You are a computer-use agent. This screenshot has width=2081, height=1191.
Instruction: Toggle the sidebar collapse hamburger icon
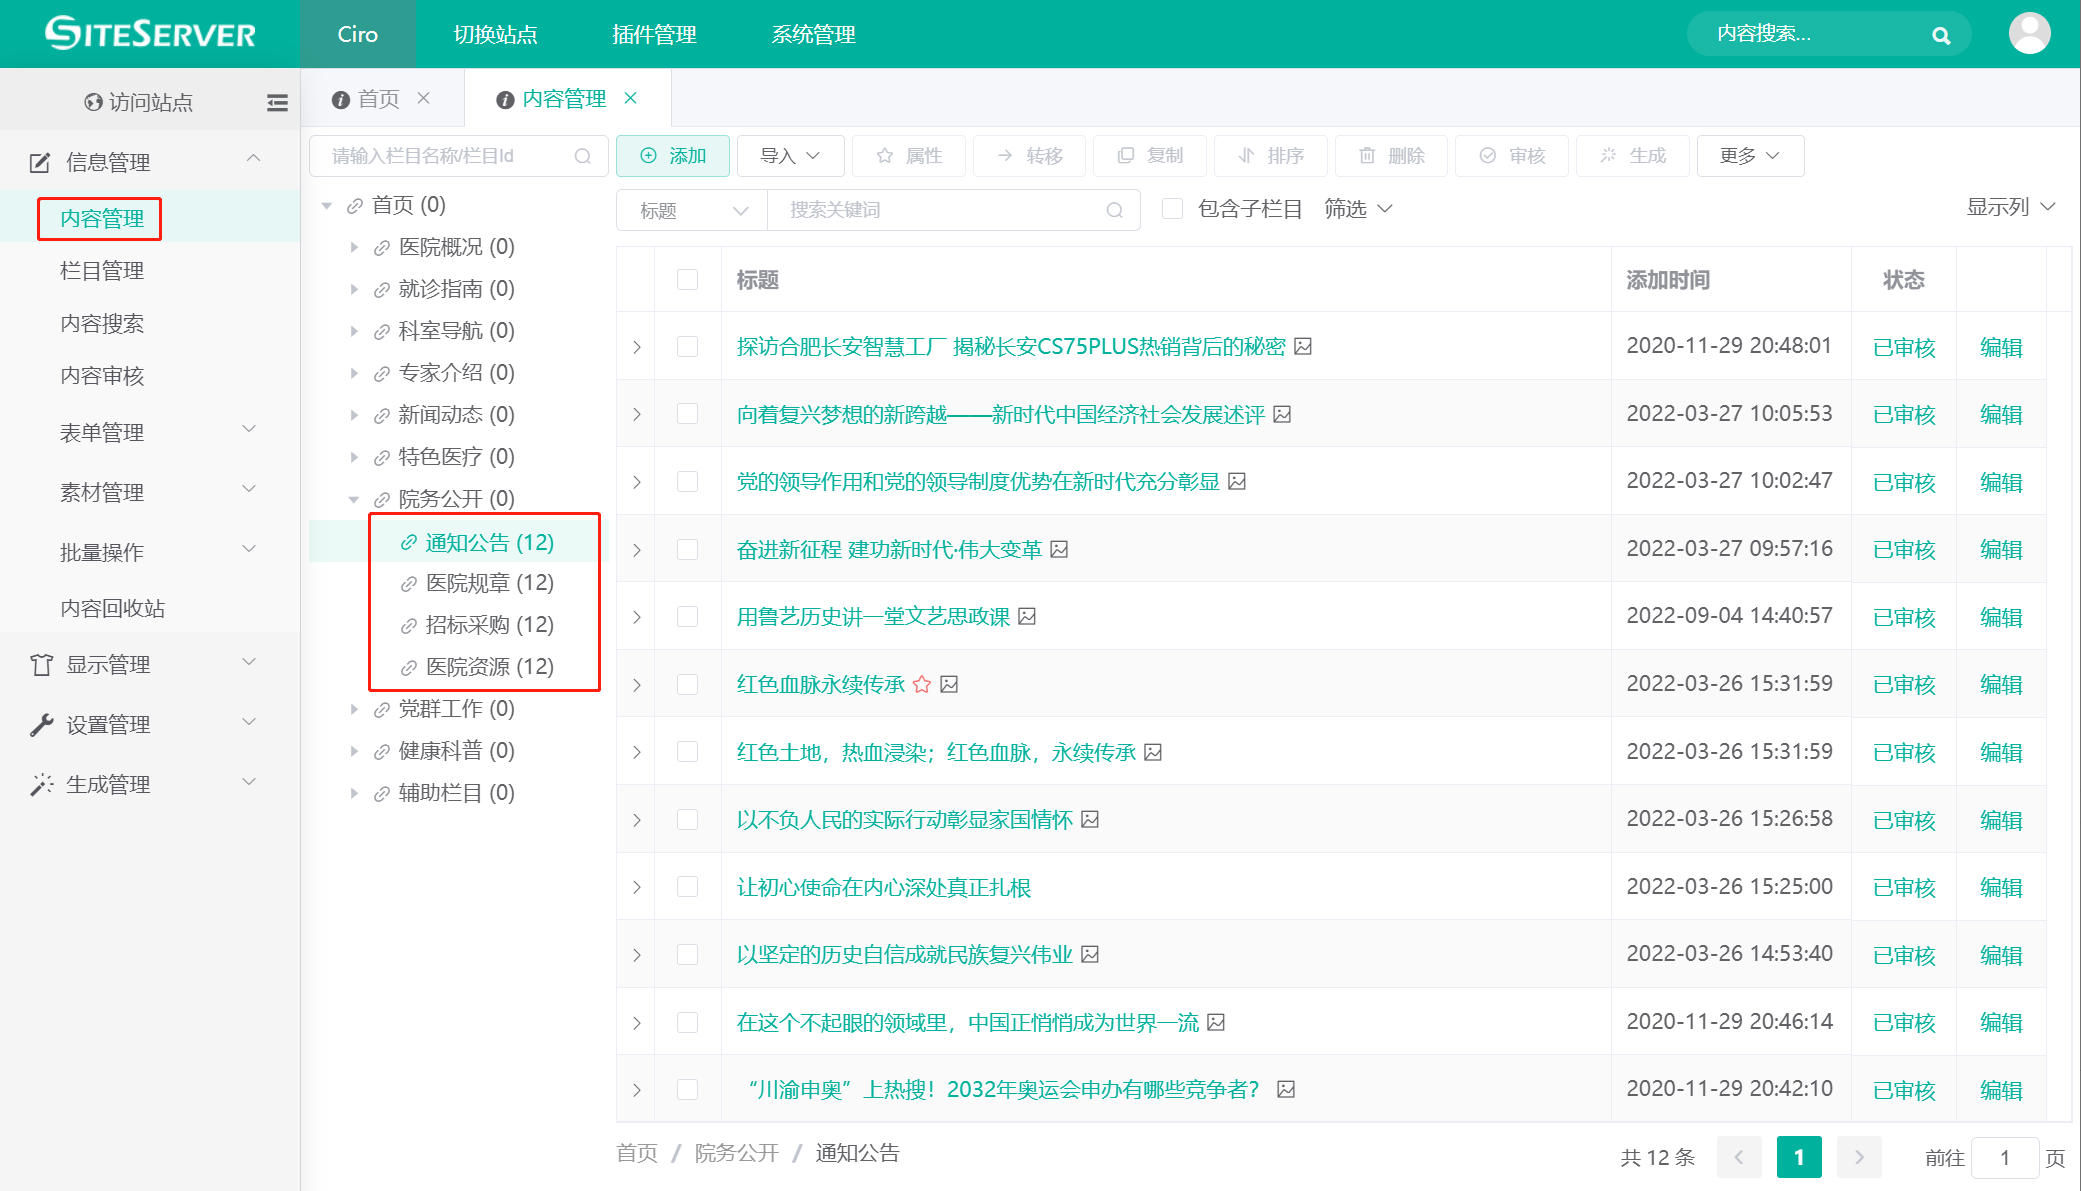(277, 102)
